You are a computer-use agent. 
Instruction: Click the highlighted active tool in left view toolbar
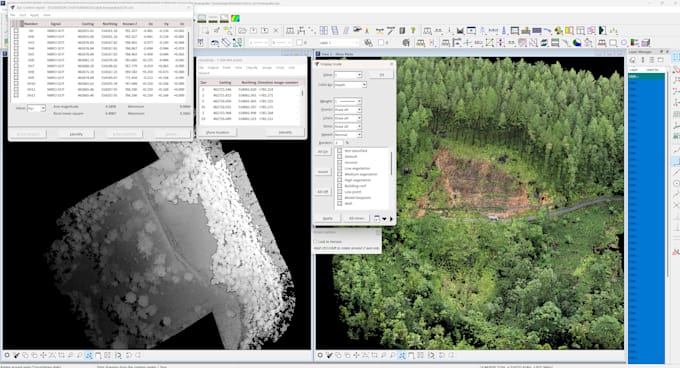pos(89,355)
